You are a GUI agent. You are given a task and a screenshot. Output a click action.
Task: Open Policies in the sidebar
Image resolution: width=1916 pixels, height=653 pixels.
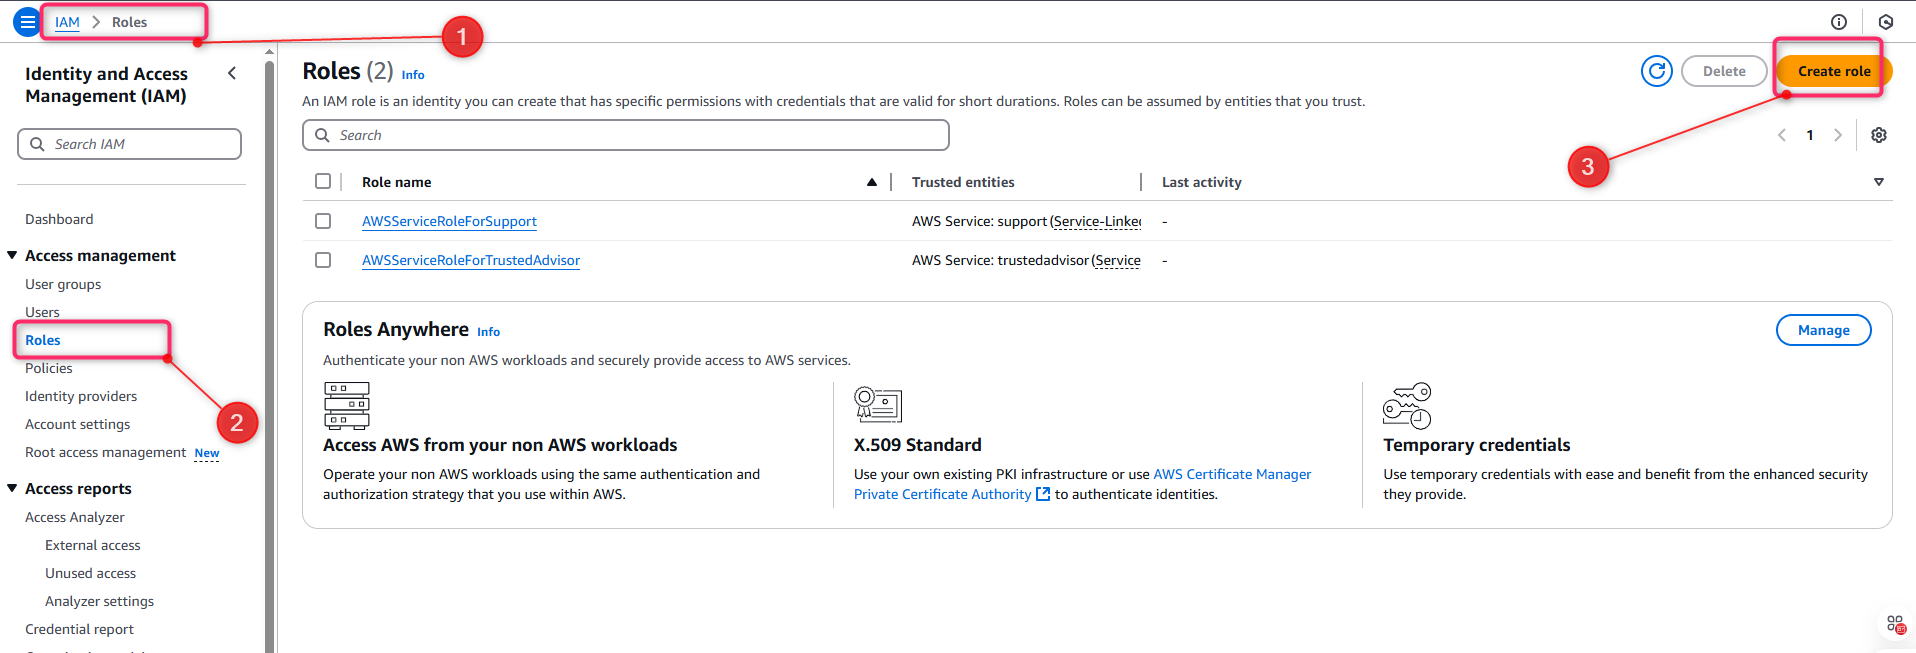coord(49,368)
